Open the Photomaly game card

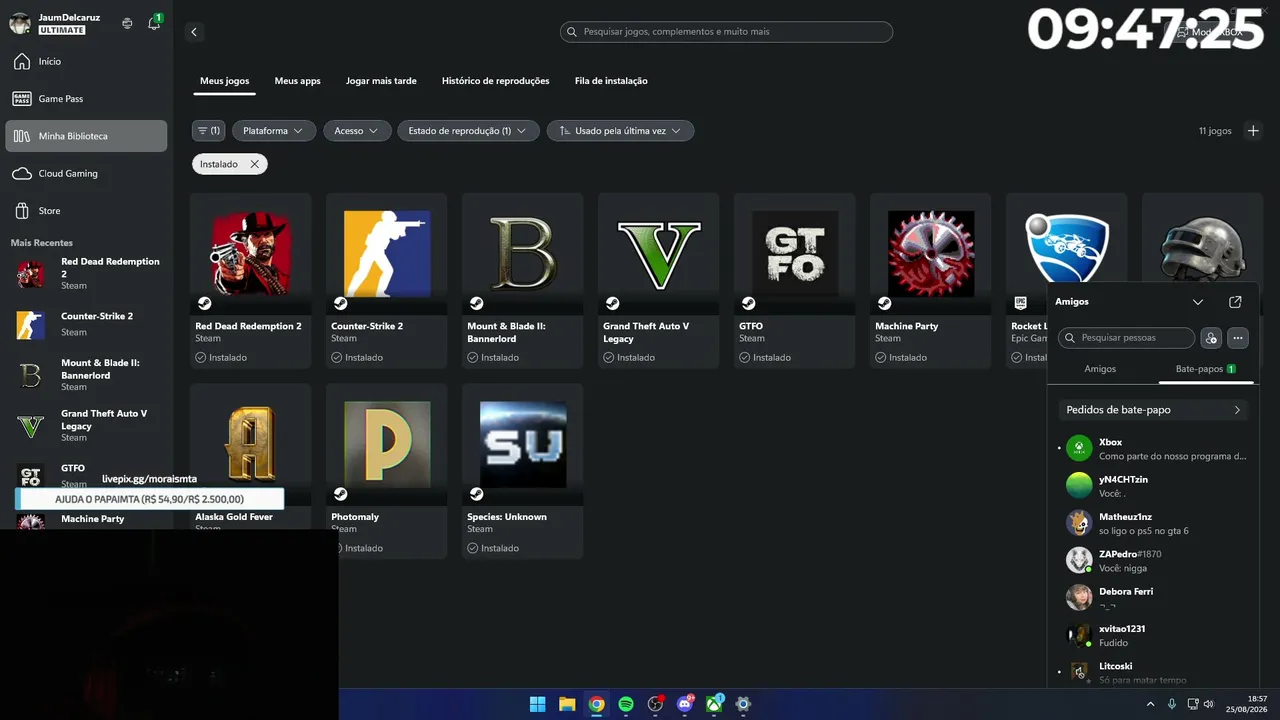point(387,471)
